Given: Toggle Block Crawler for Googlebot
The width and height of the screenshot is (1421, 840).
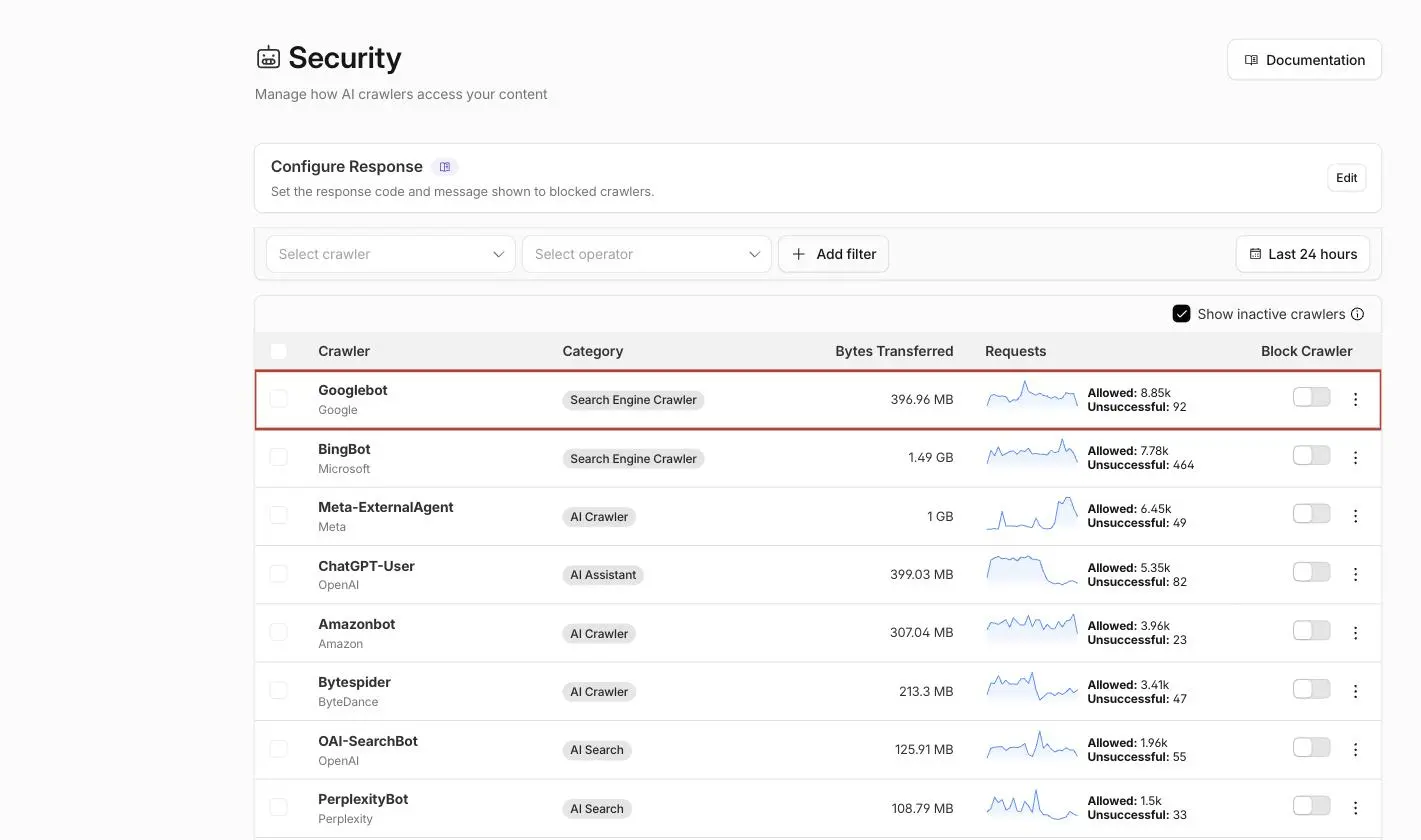Looking at the screenshot, I should (1311, 397).
